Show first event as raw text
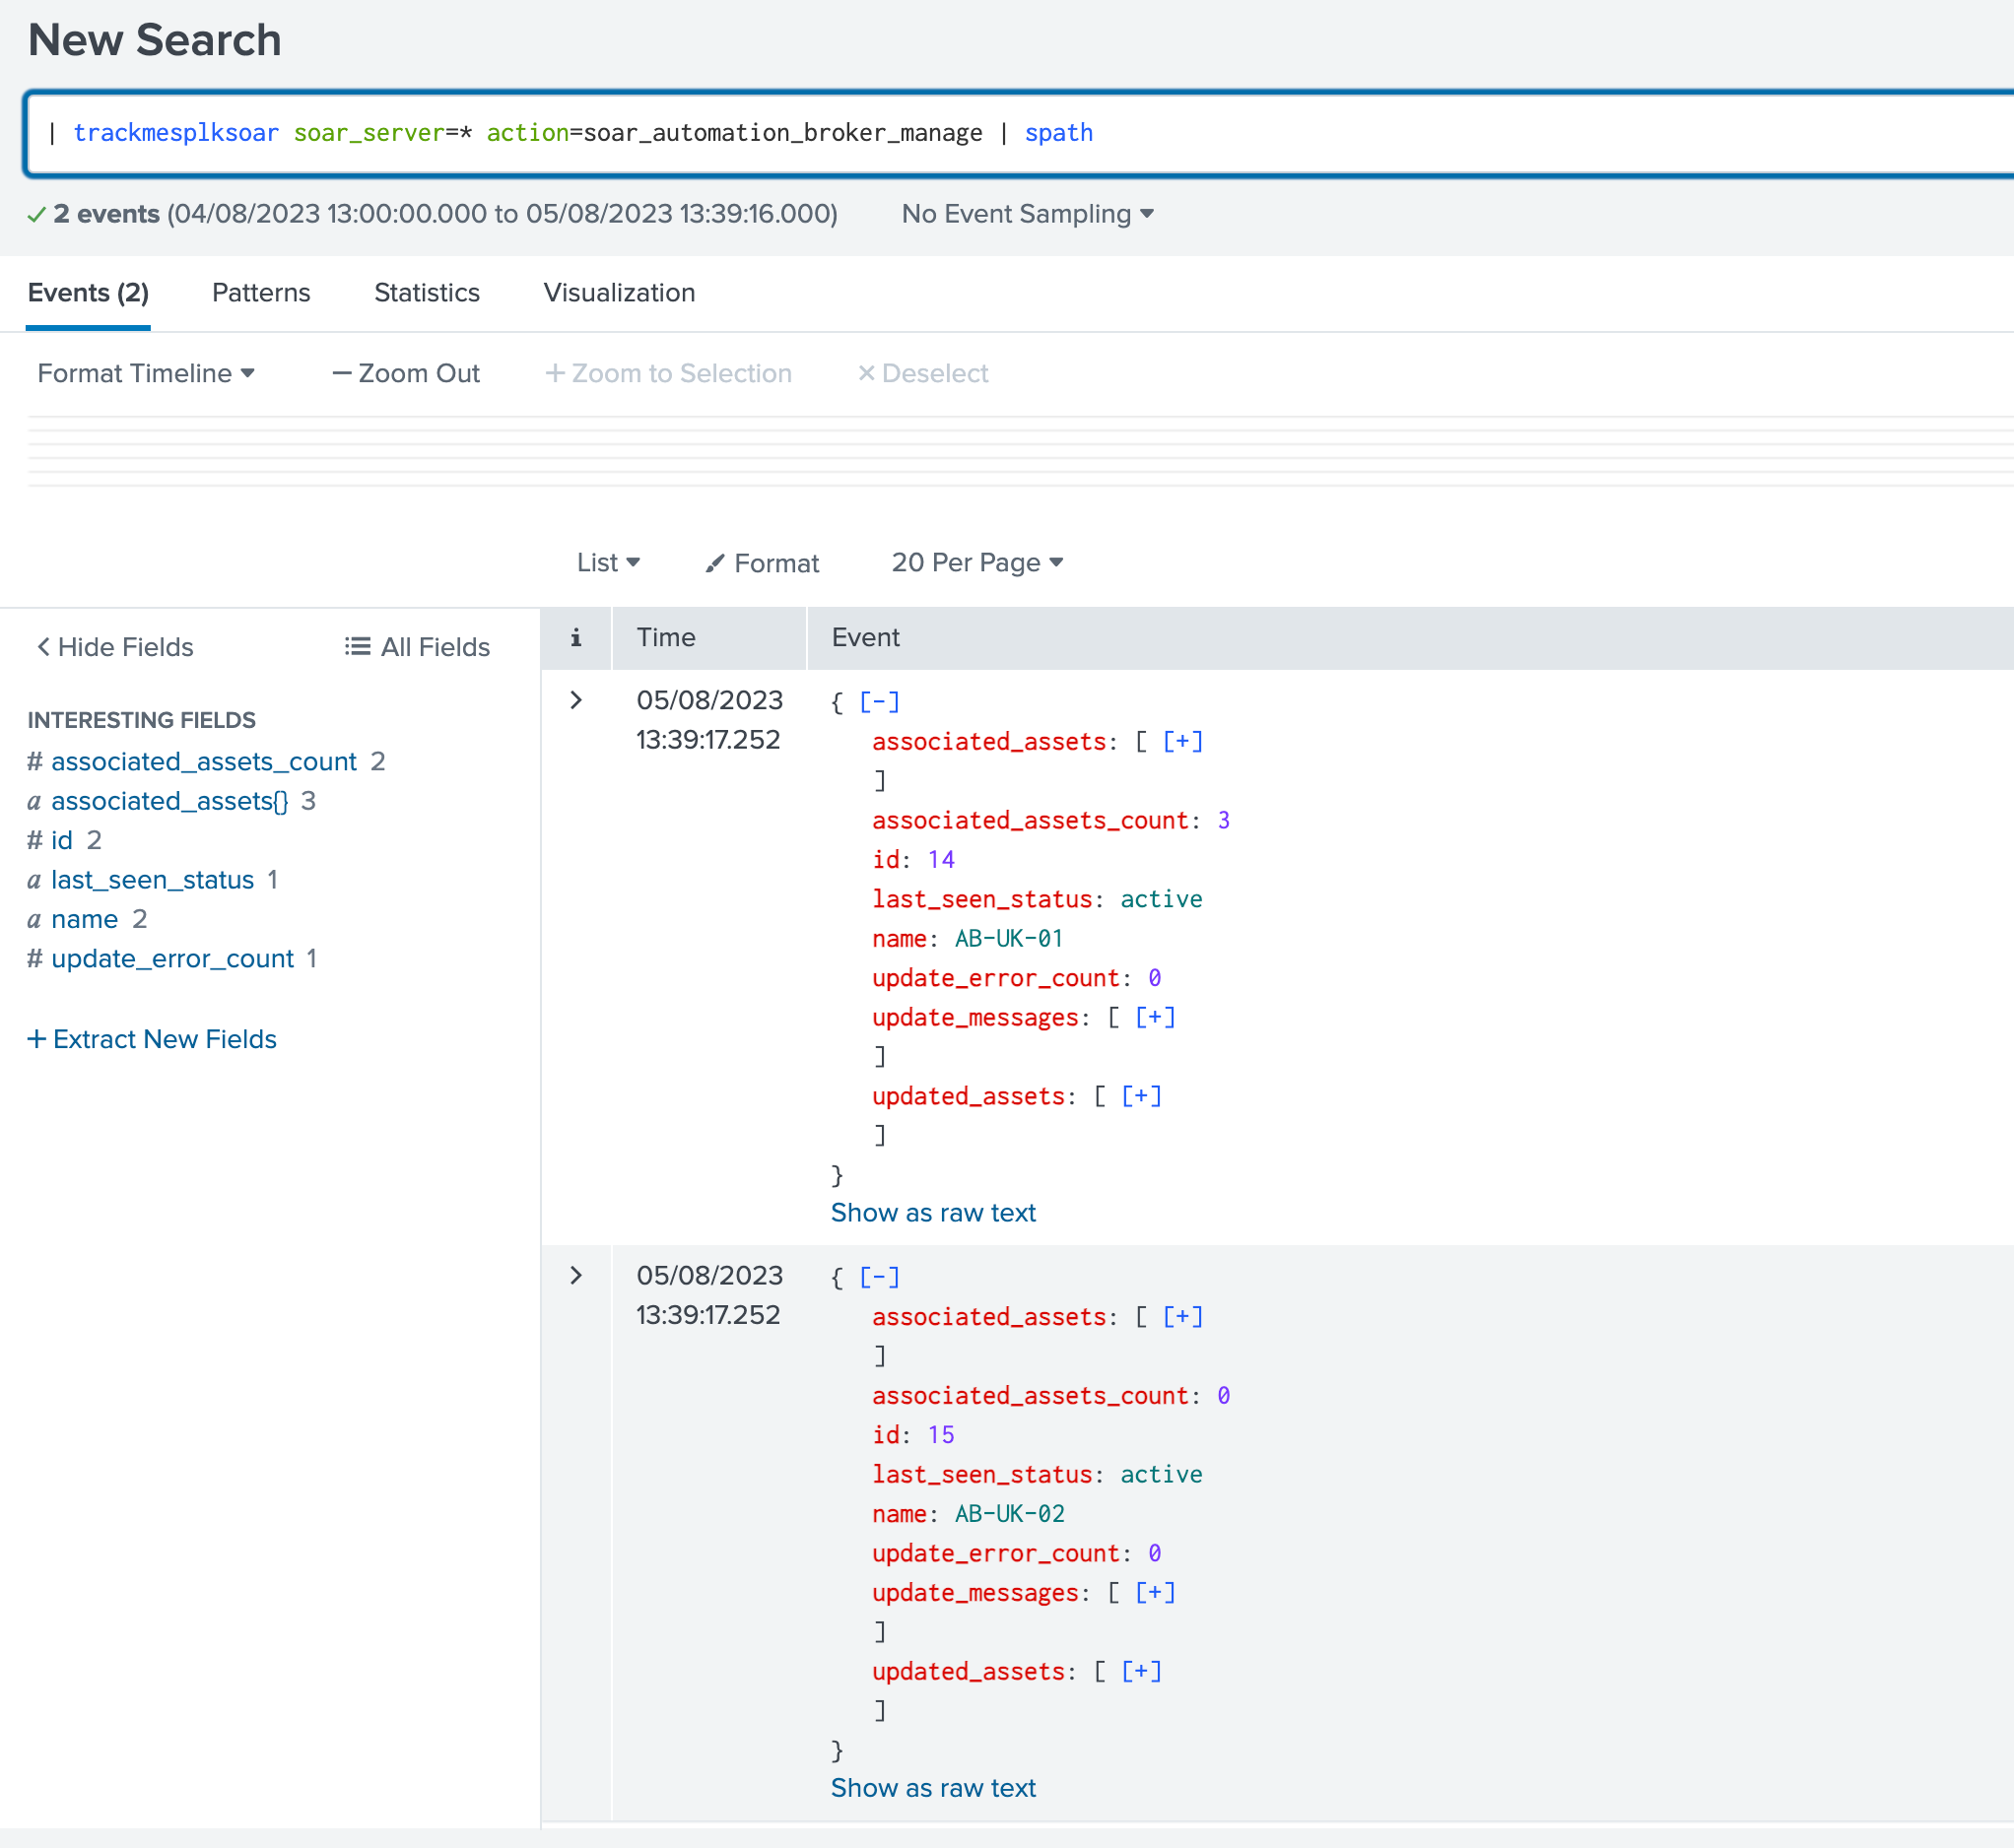This screenshot has width=2014, height=1848. pyautogui.click(x=933, y=1213)
